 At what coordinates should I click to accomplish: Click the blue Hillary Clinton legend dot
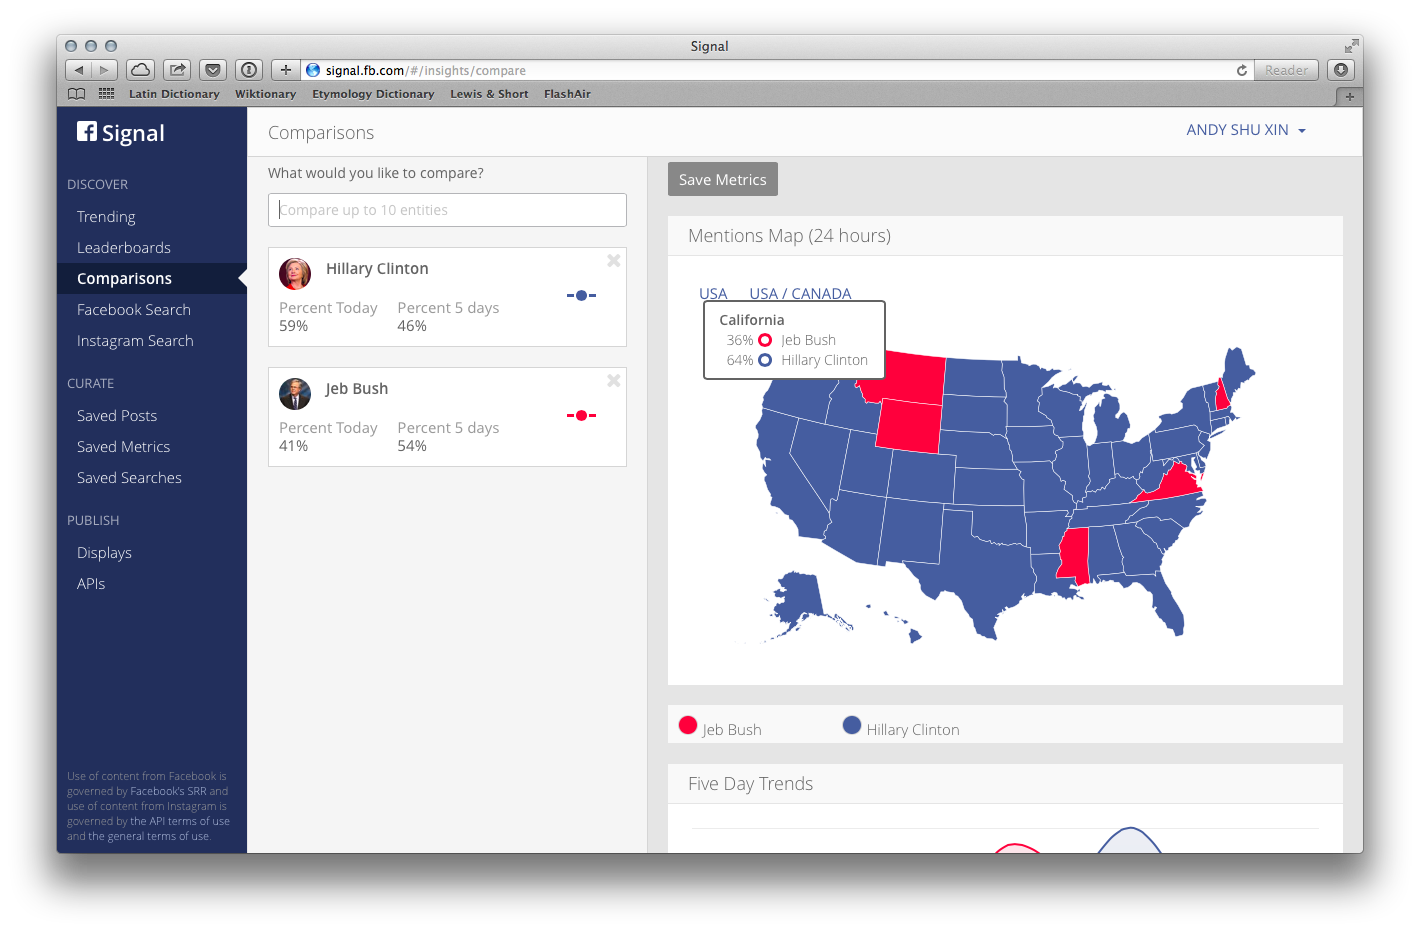coord(852,725)
